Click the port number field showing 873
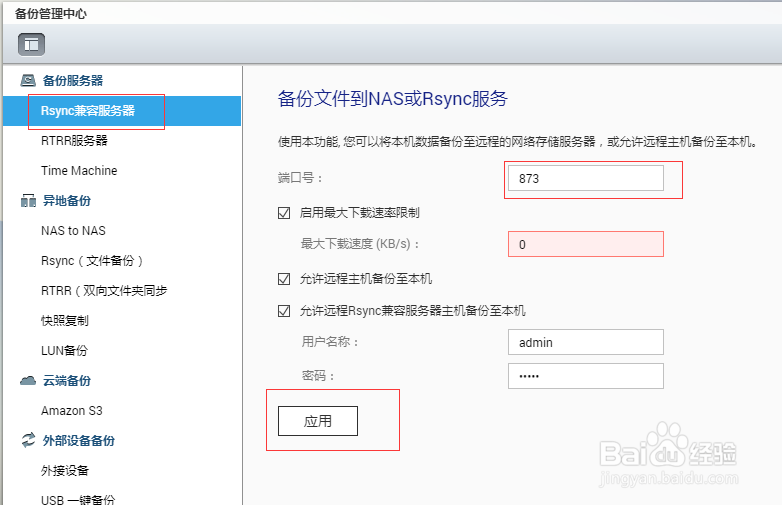Image resolution: width=782 pixels, height=505 pixels. (x=585, y=178)
